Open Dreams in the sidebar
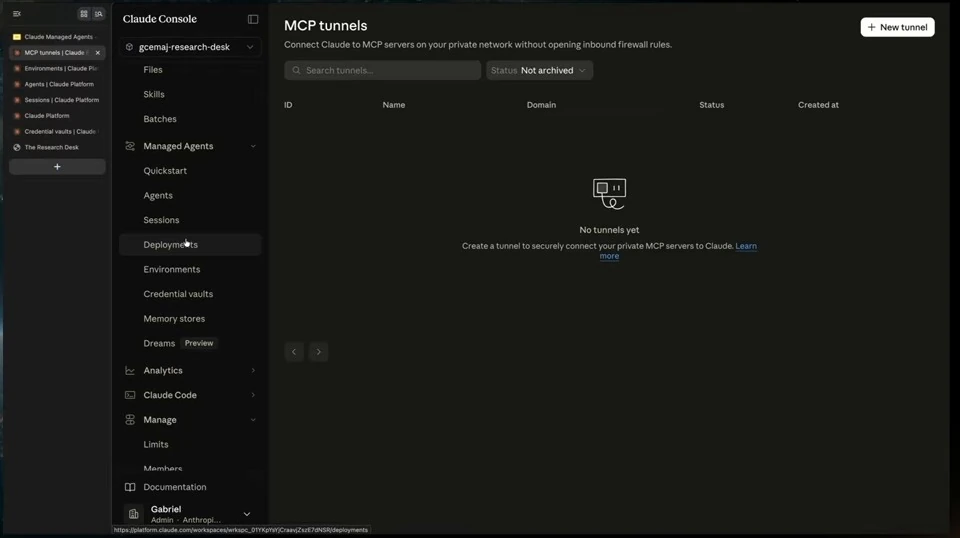 coord(159,343)
